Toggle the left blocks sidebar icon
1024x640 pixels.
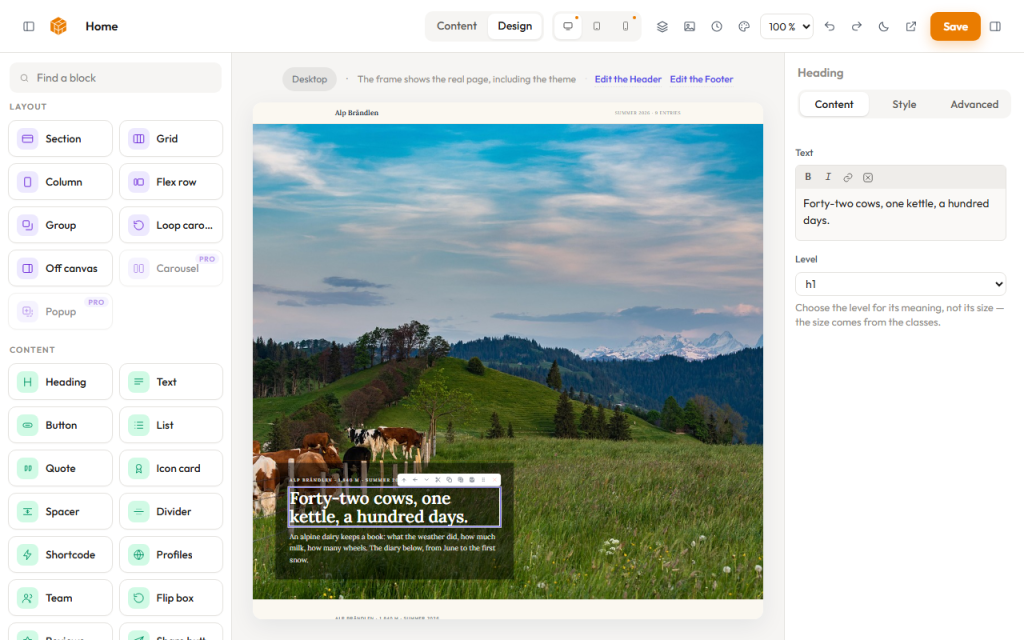point(29,26)
